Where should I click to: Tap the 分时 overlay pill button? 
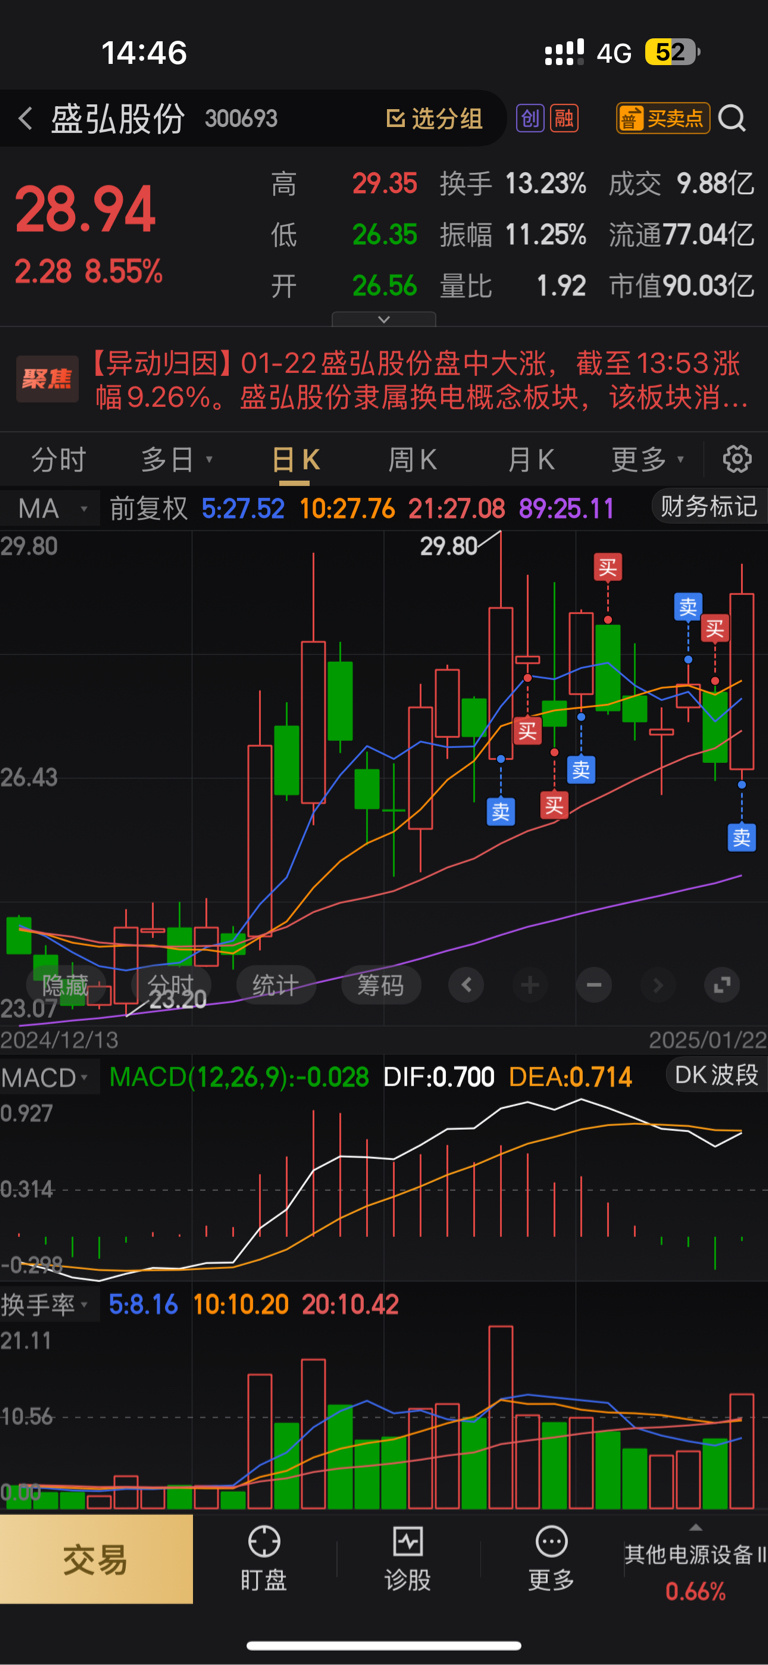(x=170, y=986)
